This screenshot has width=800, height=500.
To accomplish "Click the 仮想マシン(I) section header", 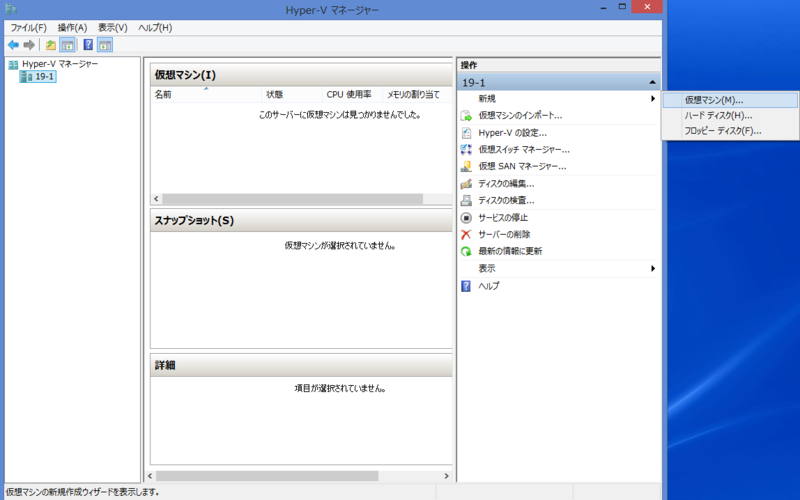I will [x=301, y=75].
